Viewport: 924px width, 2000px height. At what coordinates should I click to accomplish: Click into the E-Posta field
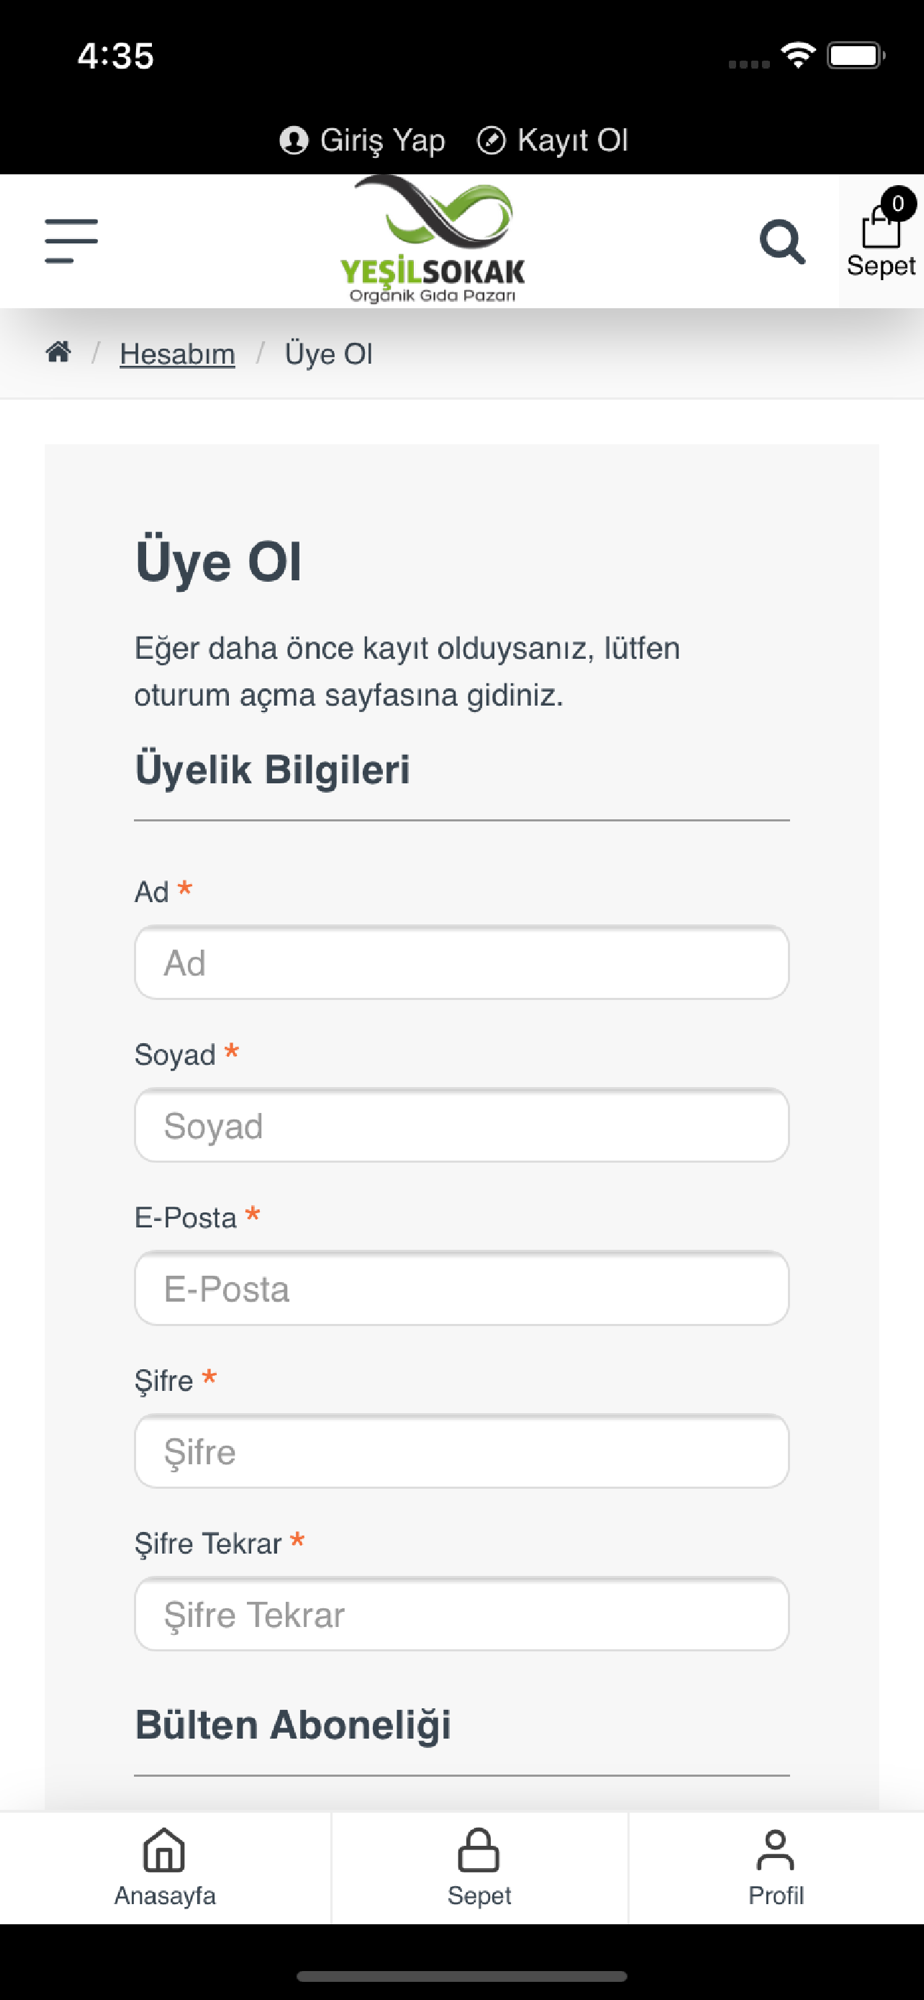(x=461, y=1289)
